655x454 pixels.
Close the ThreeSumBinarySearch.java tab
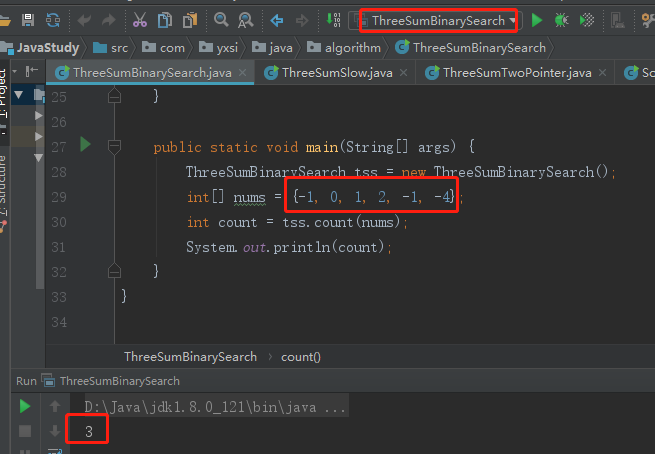pos(242,73)
